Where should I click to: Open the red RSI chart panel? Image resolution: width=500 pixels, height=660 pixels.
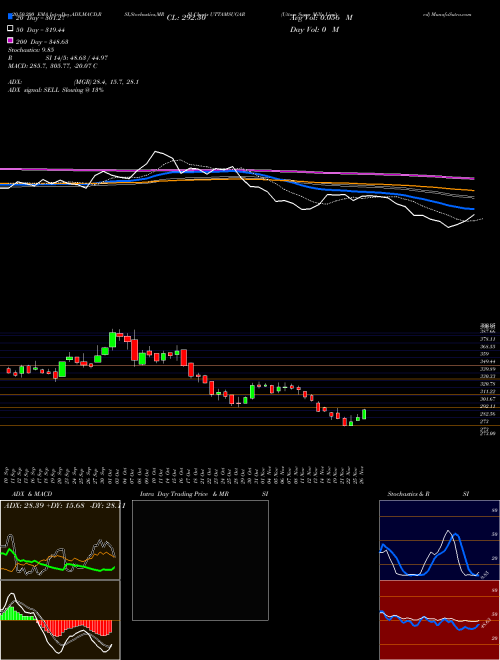(x=439, y=620)
